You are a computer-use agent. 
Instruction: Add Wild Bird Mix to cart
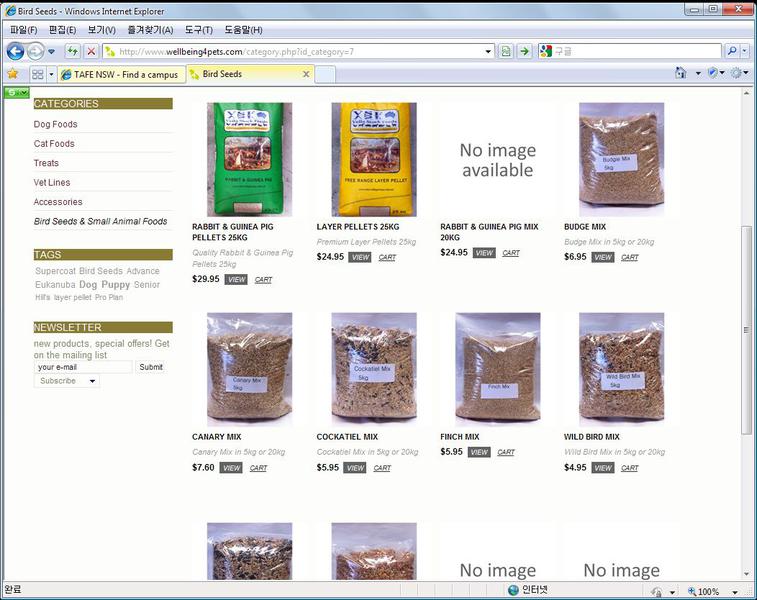coord(630,468)
